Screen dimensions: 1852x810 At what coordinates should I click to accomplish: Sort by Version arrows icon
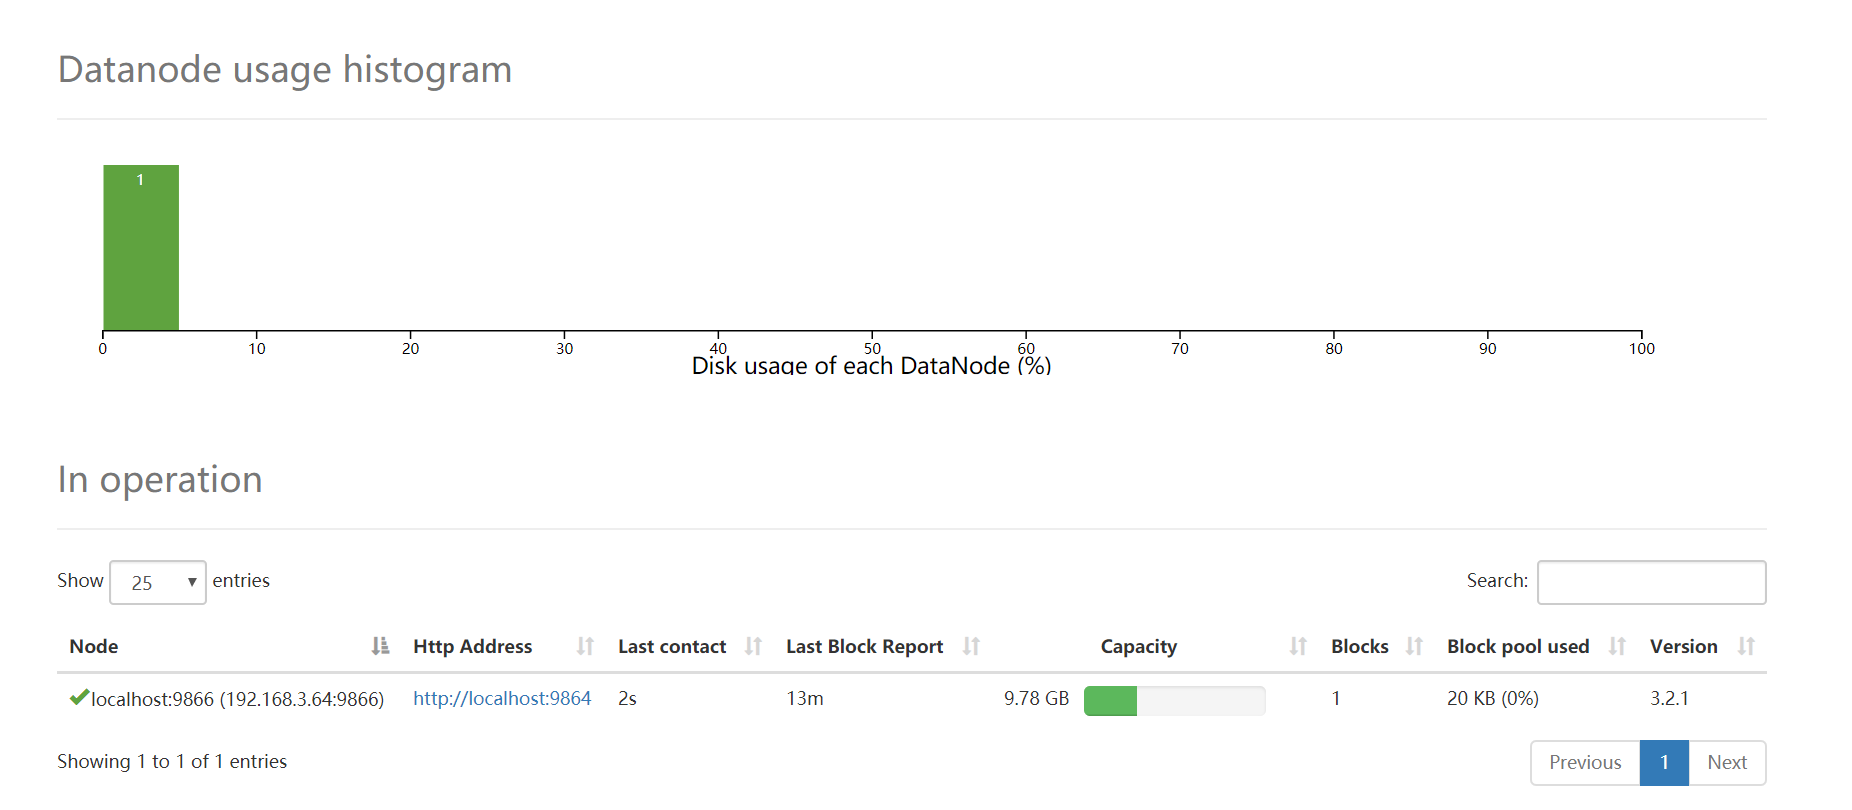click(x=1746, y=646)
